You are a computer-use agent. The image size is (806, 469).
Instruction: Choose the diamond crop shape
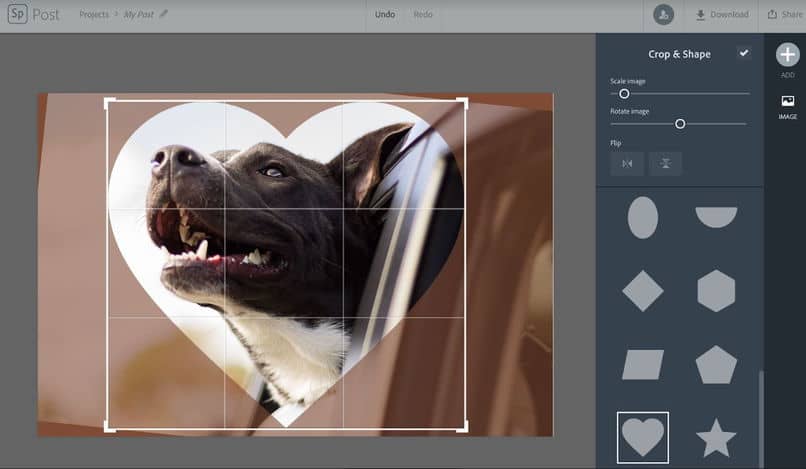coord(642,291)
